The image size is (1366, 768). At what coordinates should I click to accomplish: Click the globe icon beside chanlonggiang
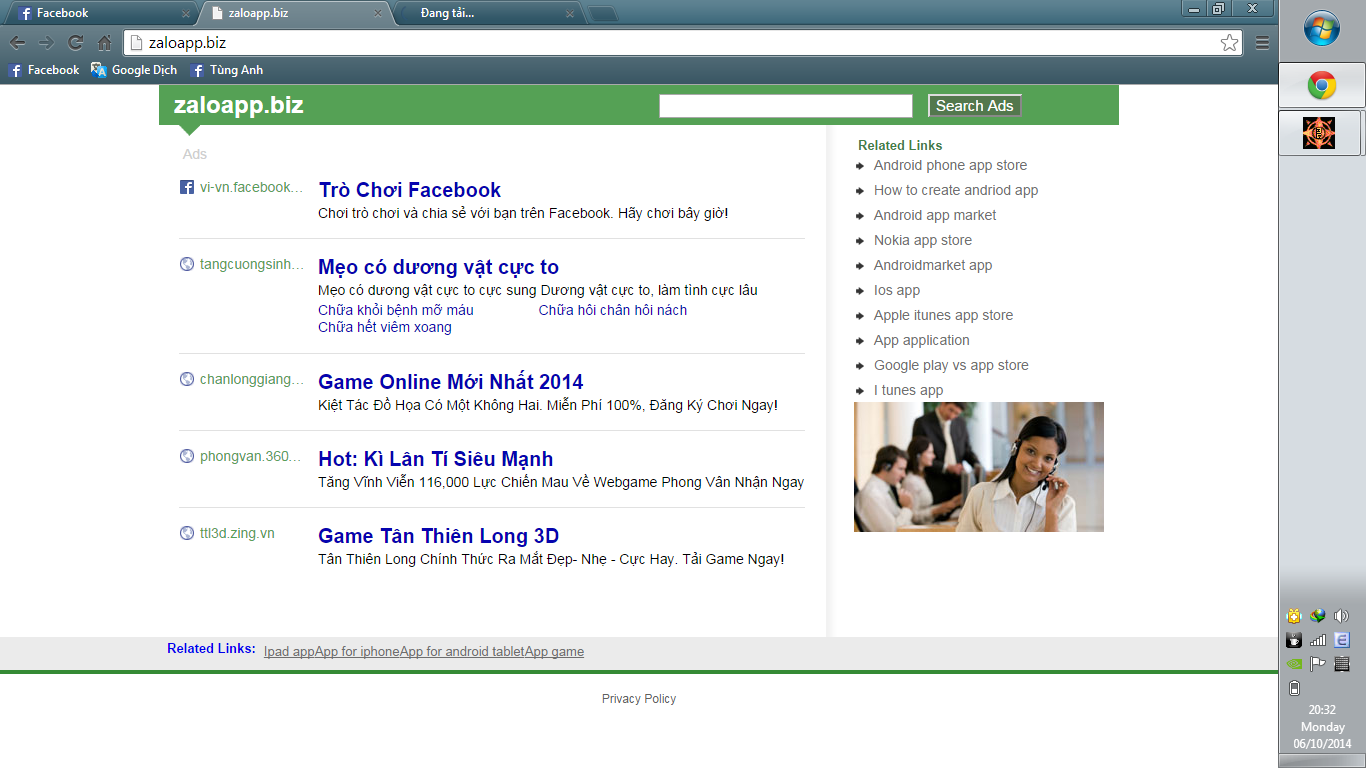187,379
